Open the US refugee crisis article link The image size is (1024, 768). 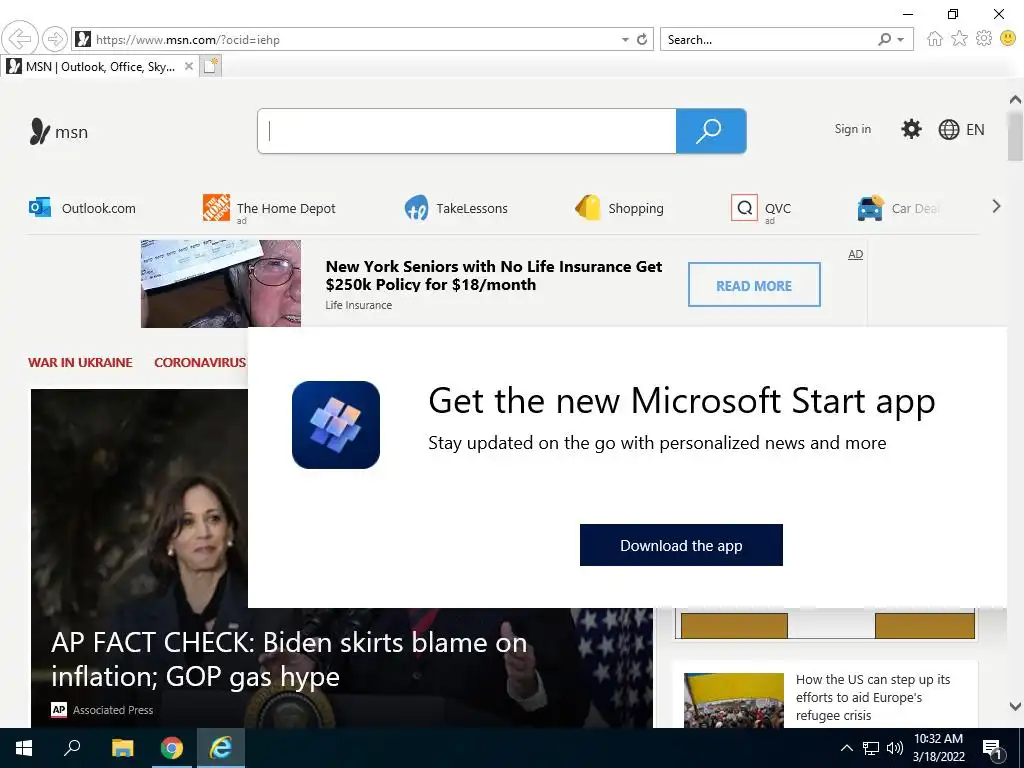pos(872,697)
